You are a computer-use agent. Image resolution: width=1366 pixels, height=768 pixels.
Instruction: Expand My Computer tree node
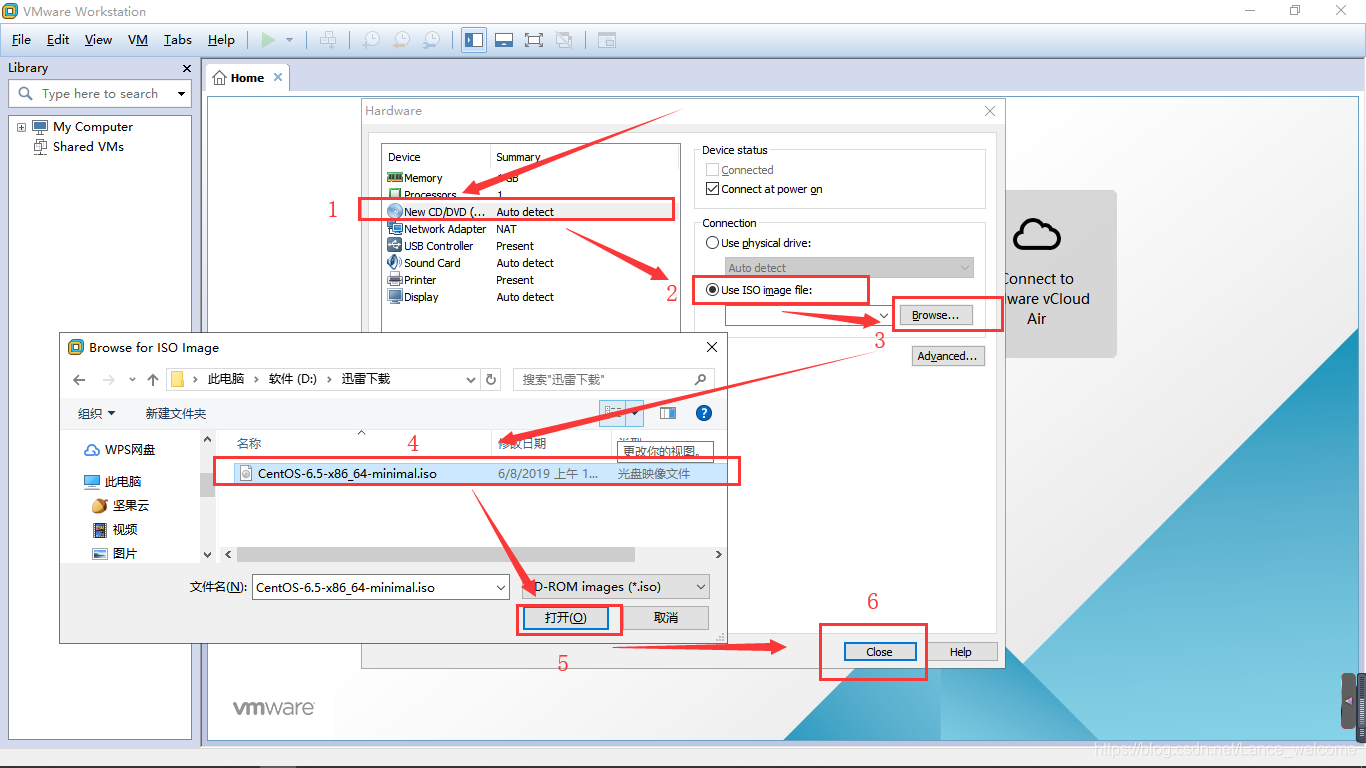pos(21,127)
